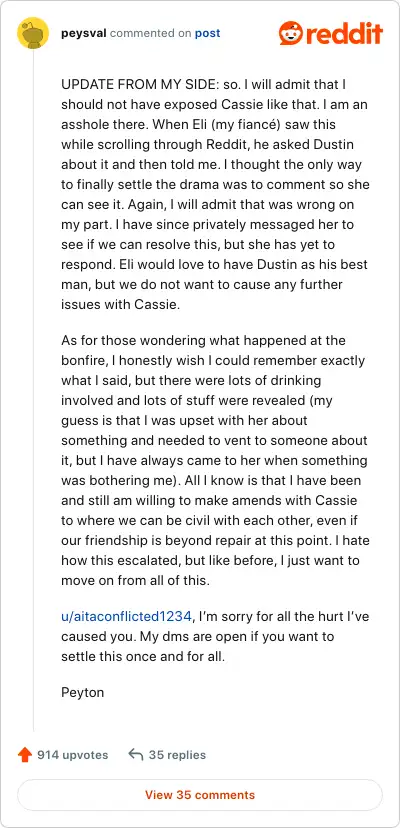The height and width of the screenshot is (828, 400).
Task: Click the "Peyton" signature text
Action: click(x=82, y=692)
